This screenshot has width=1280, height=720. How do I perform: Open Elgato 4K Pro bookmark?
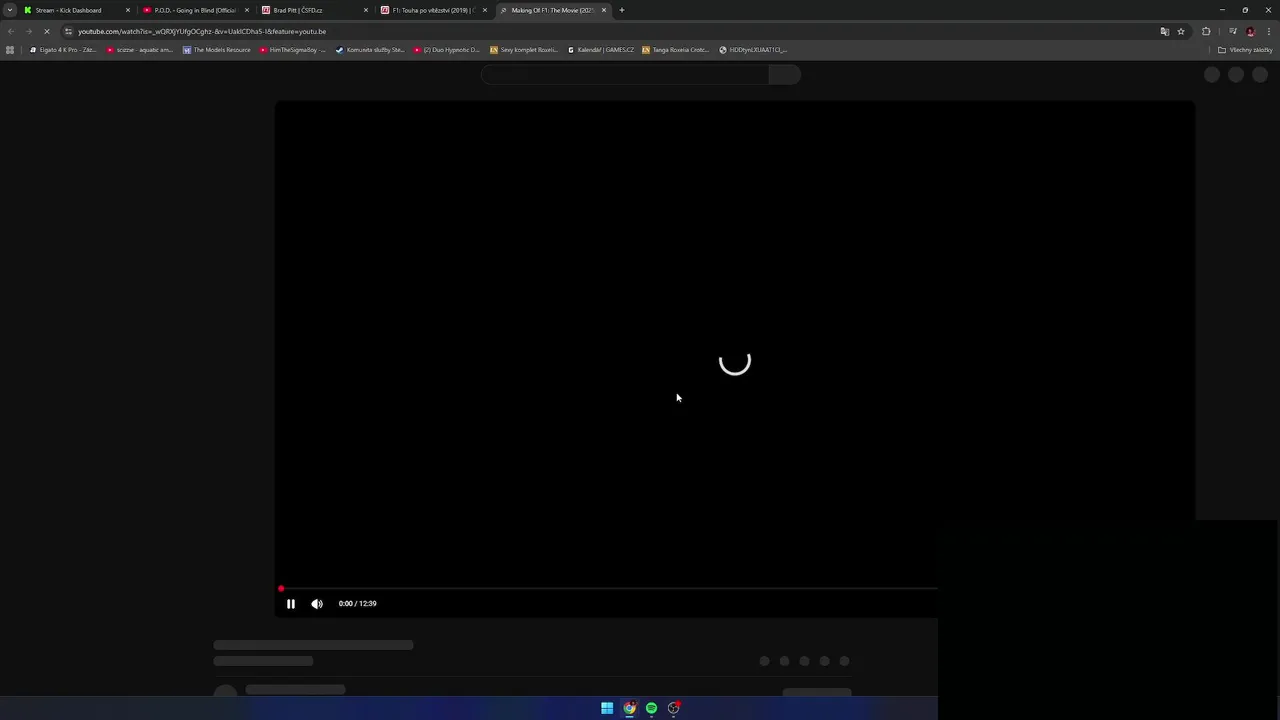[x=64, y=50]
